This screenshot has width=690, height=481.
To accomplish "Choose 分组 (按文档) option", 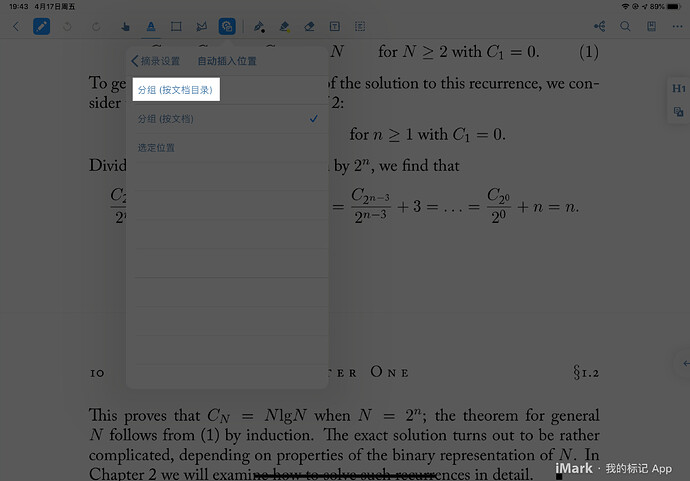I will [227, 119].
